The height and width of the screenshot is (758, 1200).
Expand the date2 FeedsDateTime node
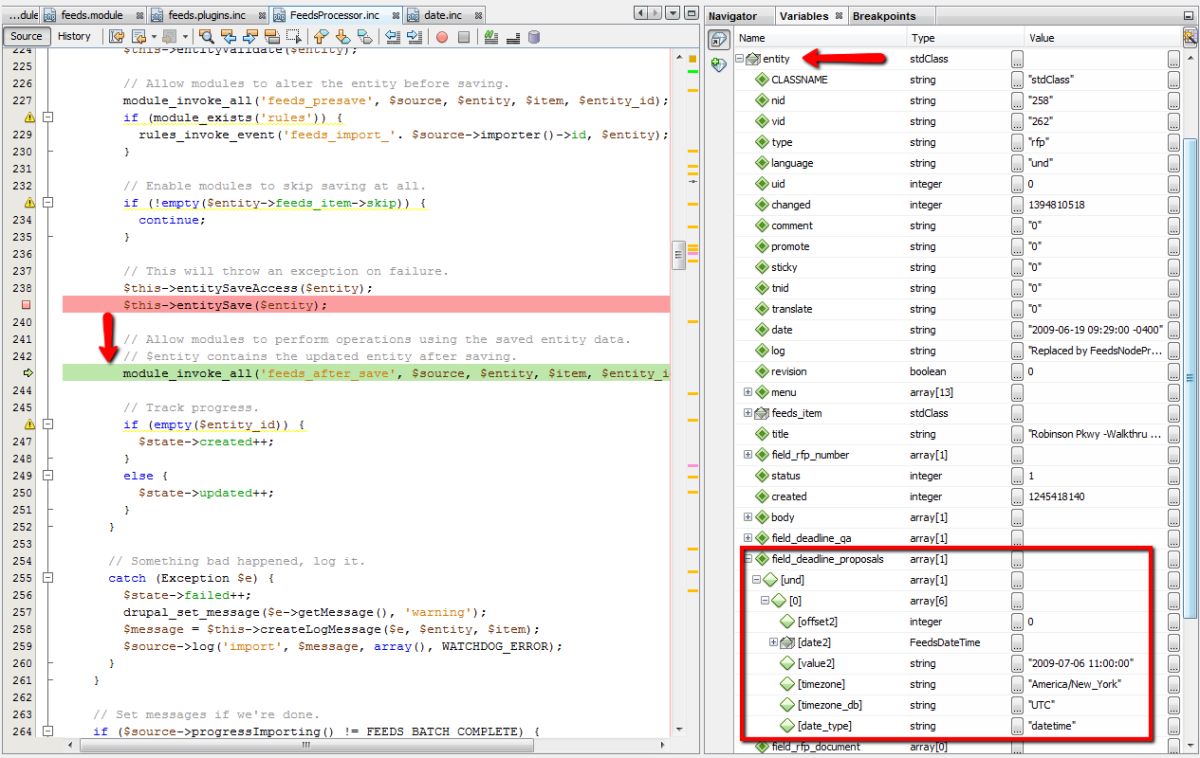[x=773, y=642]
